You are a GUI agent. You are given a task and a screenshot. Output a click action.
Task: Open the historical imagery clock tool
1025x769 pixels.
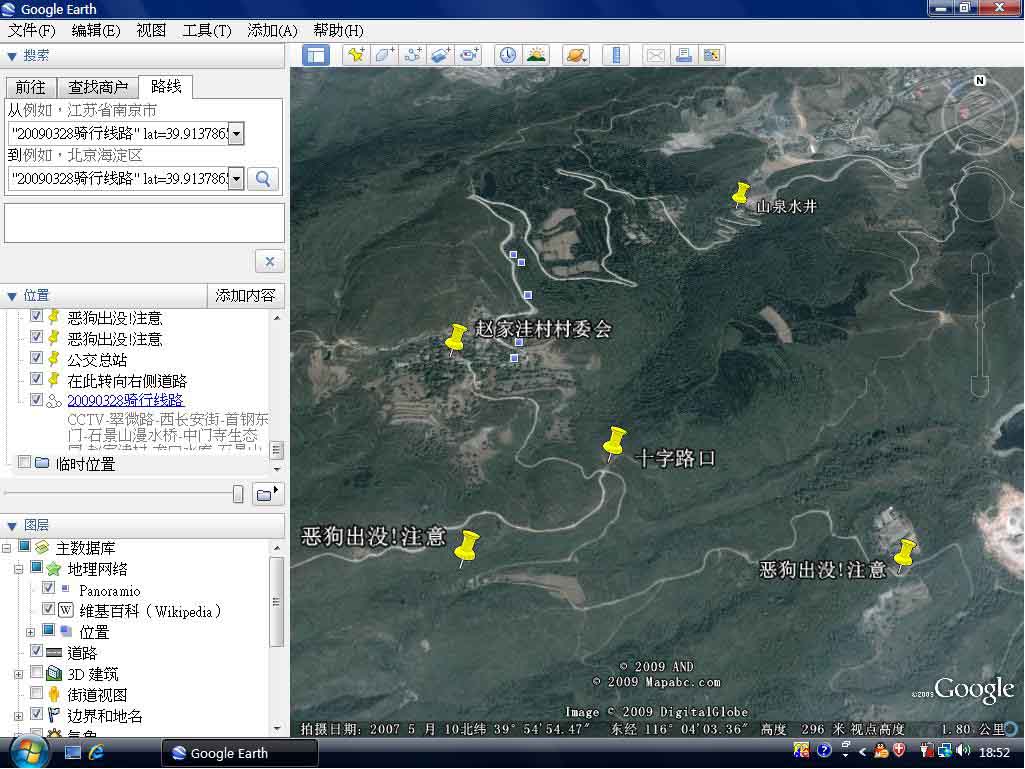(508, 55)
